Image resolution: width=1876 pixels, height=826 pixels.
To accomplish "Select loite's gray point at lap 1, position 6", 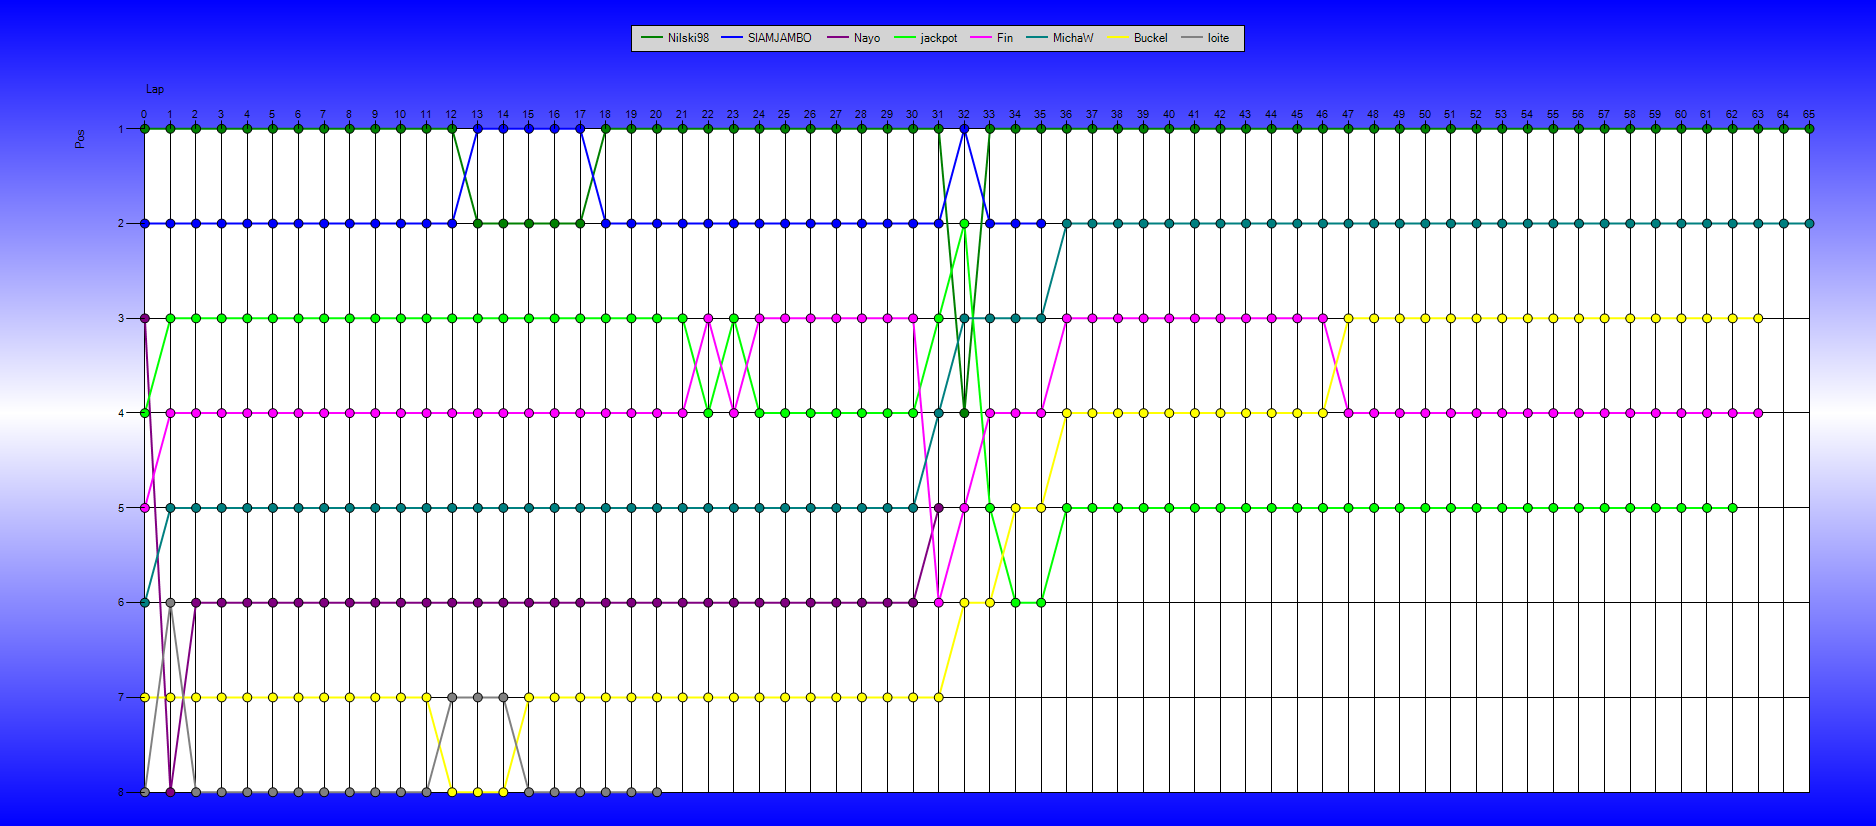I will point(170,602).
